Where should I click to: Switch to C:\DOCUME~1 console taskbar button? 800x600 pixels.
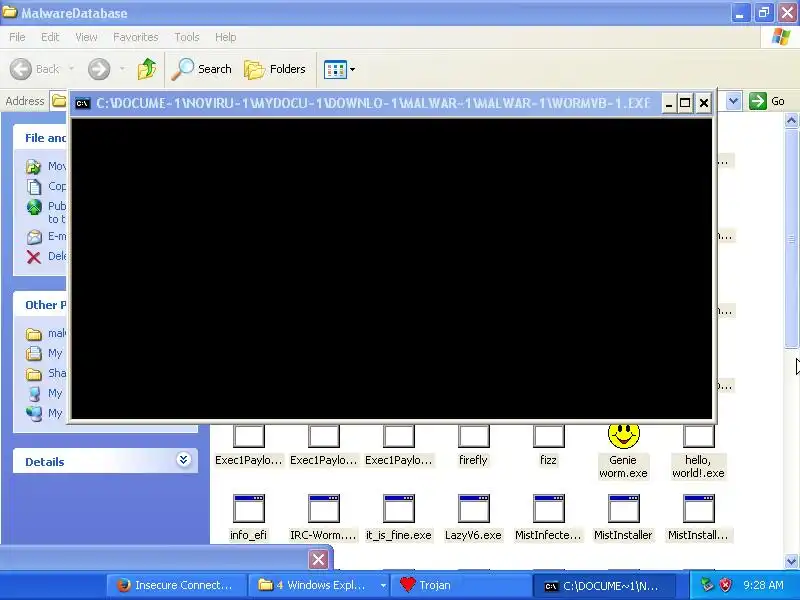pyautogui.click(x=605, y=586)
